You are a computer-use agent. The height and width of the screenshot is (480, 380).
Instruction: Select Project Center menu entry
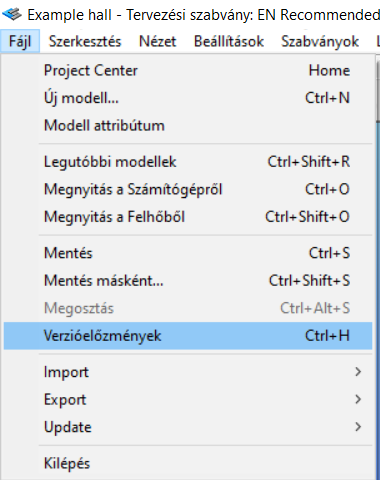point(188,71)
